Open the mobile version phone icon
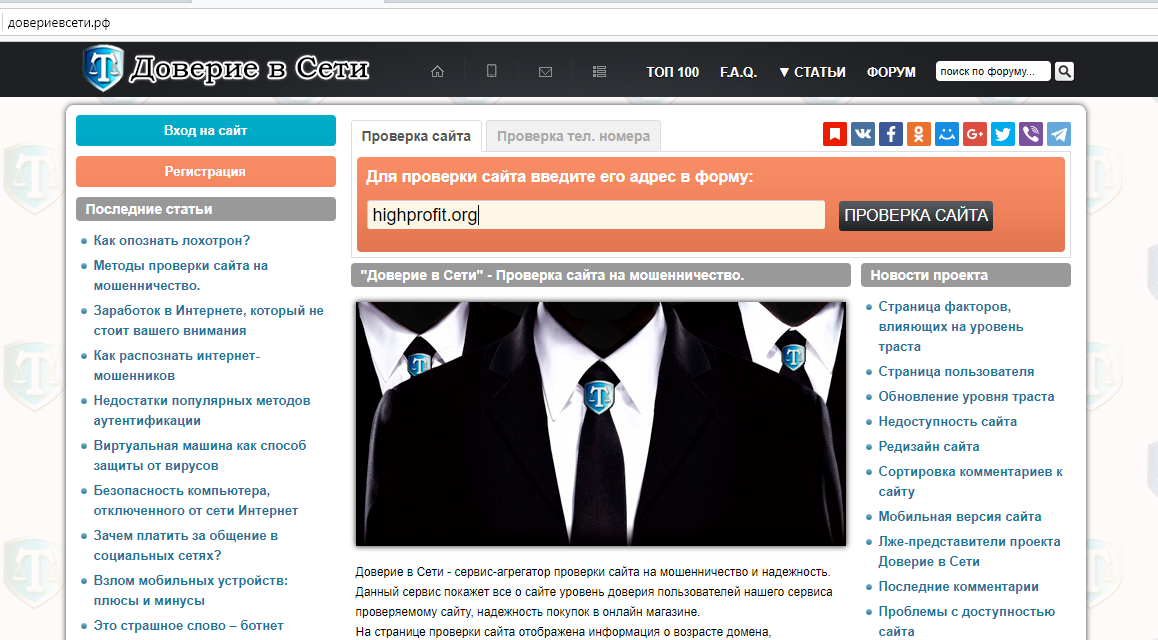Image resolution: width=1158 pixels, height=640 pixels. 491,71
